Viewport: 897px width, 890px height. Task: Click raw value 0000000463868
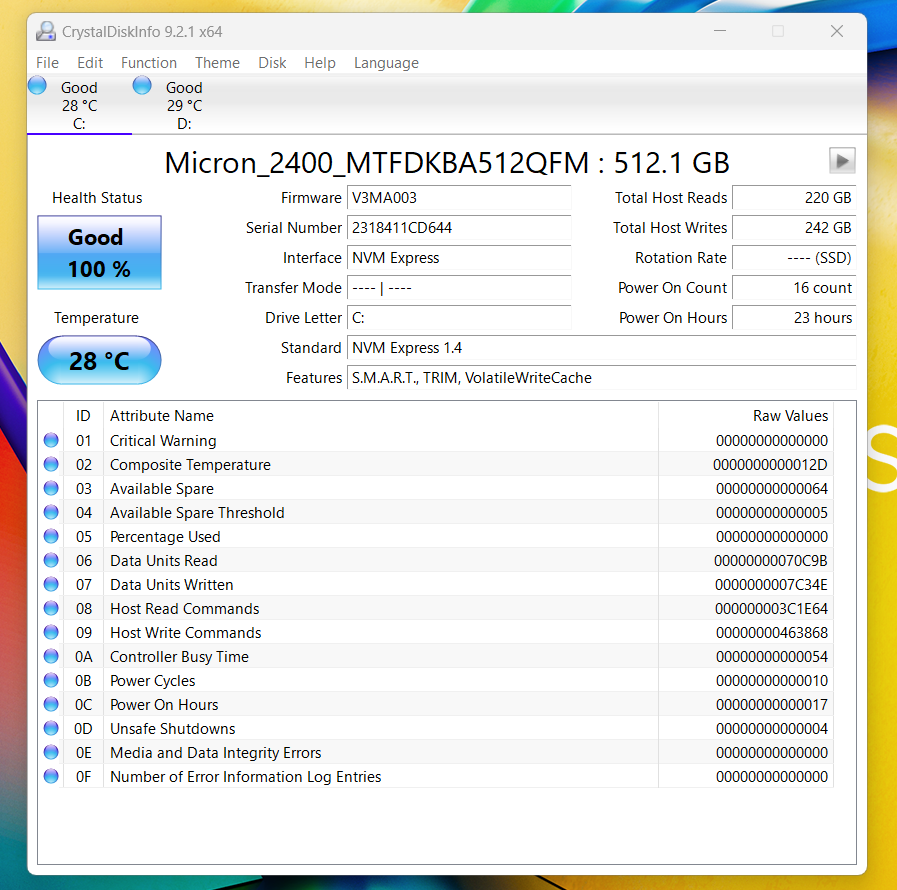pos(772,633)
